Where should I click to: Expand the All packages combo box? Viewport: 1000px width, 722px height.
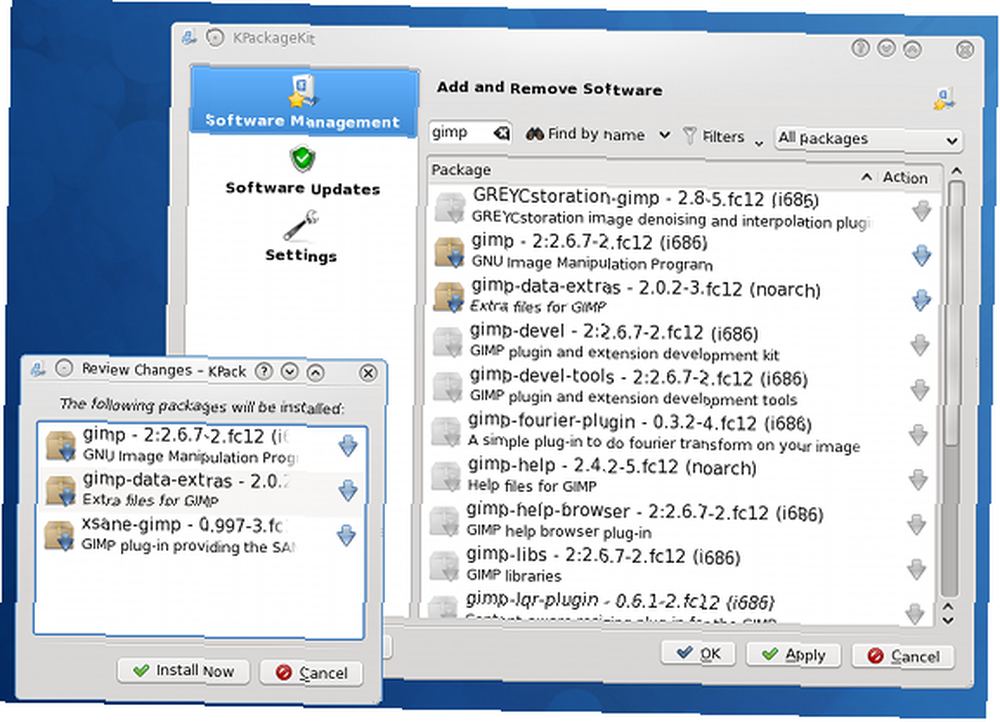[x=868, y=138]
